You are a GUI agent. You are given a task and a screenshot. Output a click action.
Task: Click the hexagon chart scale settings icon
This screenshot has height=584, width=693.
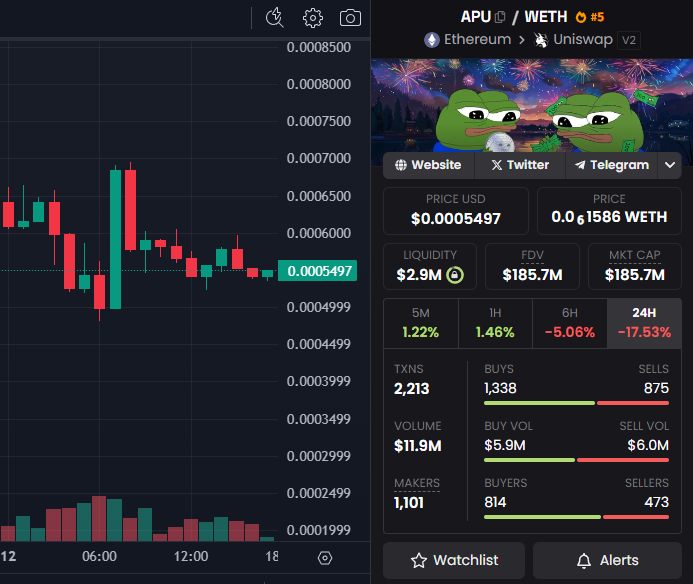click(325, 558)
